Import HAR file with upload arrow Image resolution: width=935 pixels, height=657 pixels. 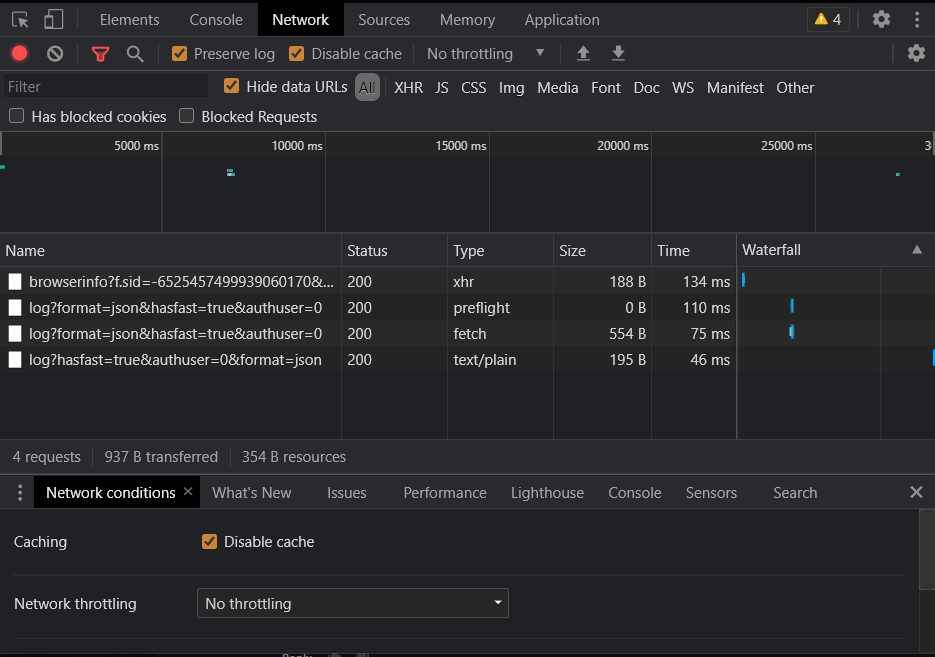coord(583,54)
